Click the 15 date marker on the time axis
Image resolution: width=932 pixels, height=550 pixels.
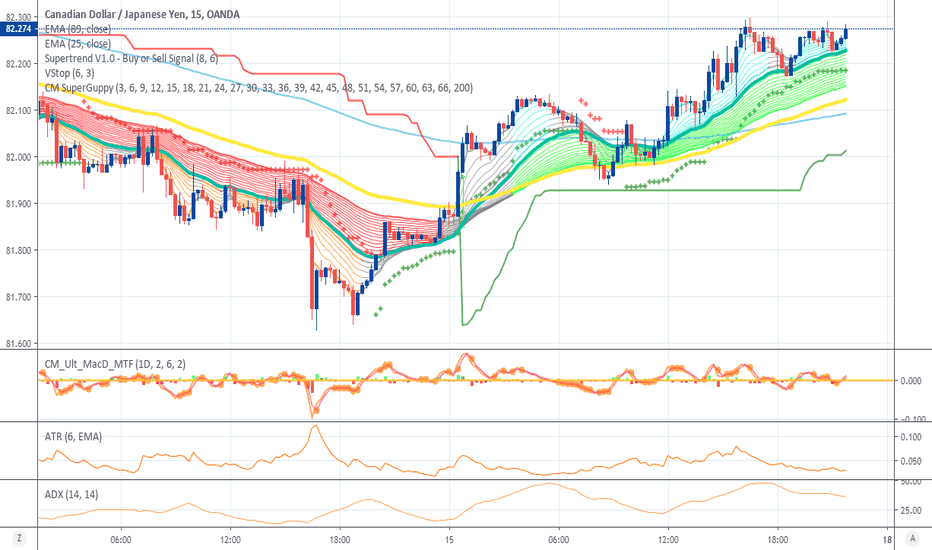coord(450,536)
